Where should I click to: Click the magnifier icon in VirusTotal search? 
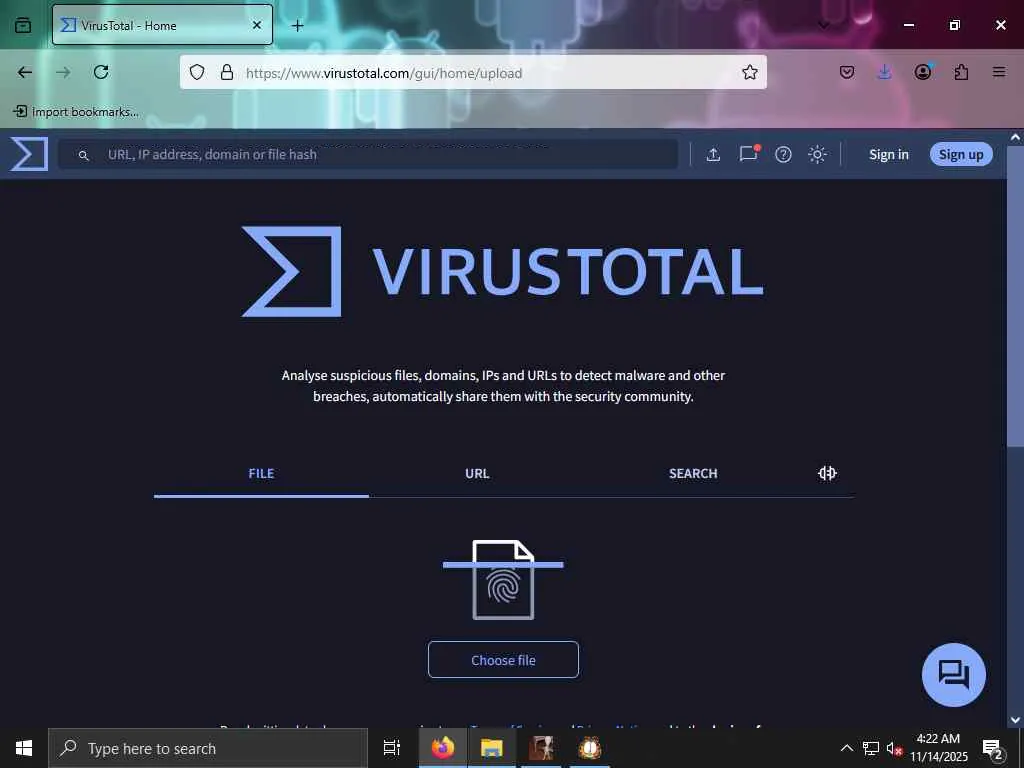[x=83, y=155]
